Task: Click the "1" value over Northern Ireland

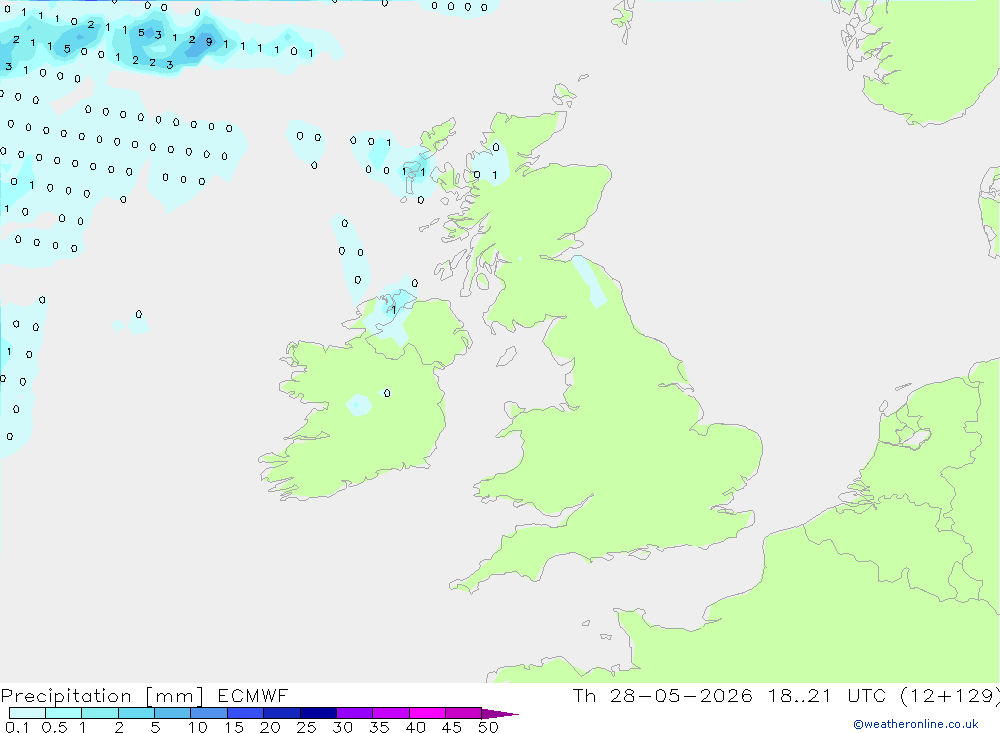Action: (x=394, y=310)
